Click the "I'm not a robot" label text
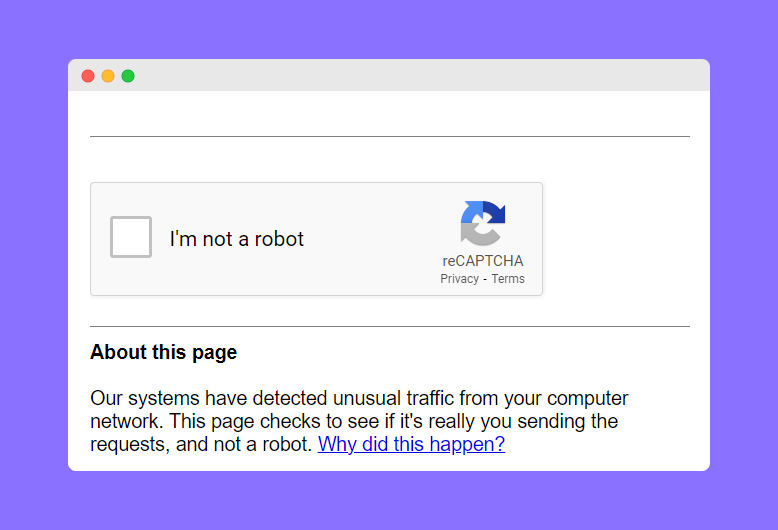Image resolution: width=778 pixels, height=530 pixels. tap(237, 239)
